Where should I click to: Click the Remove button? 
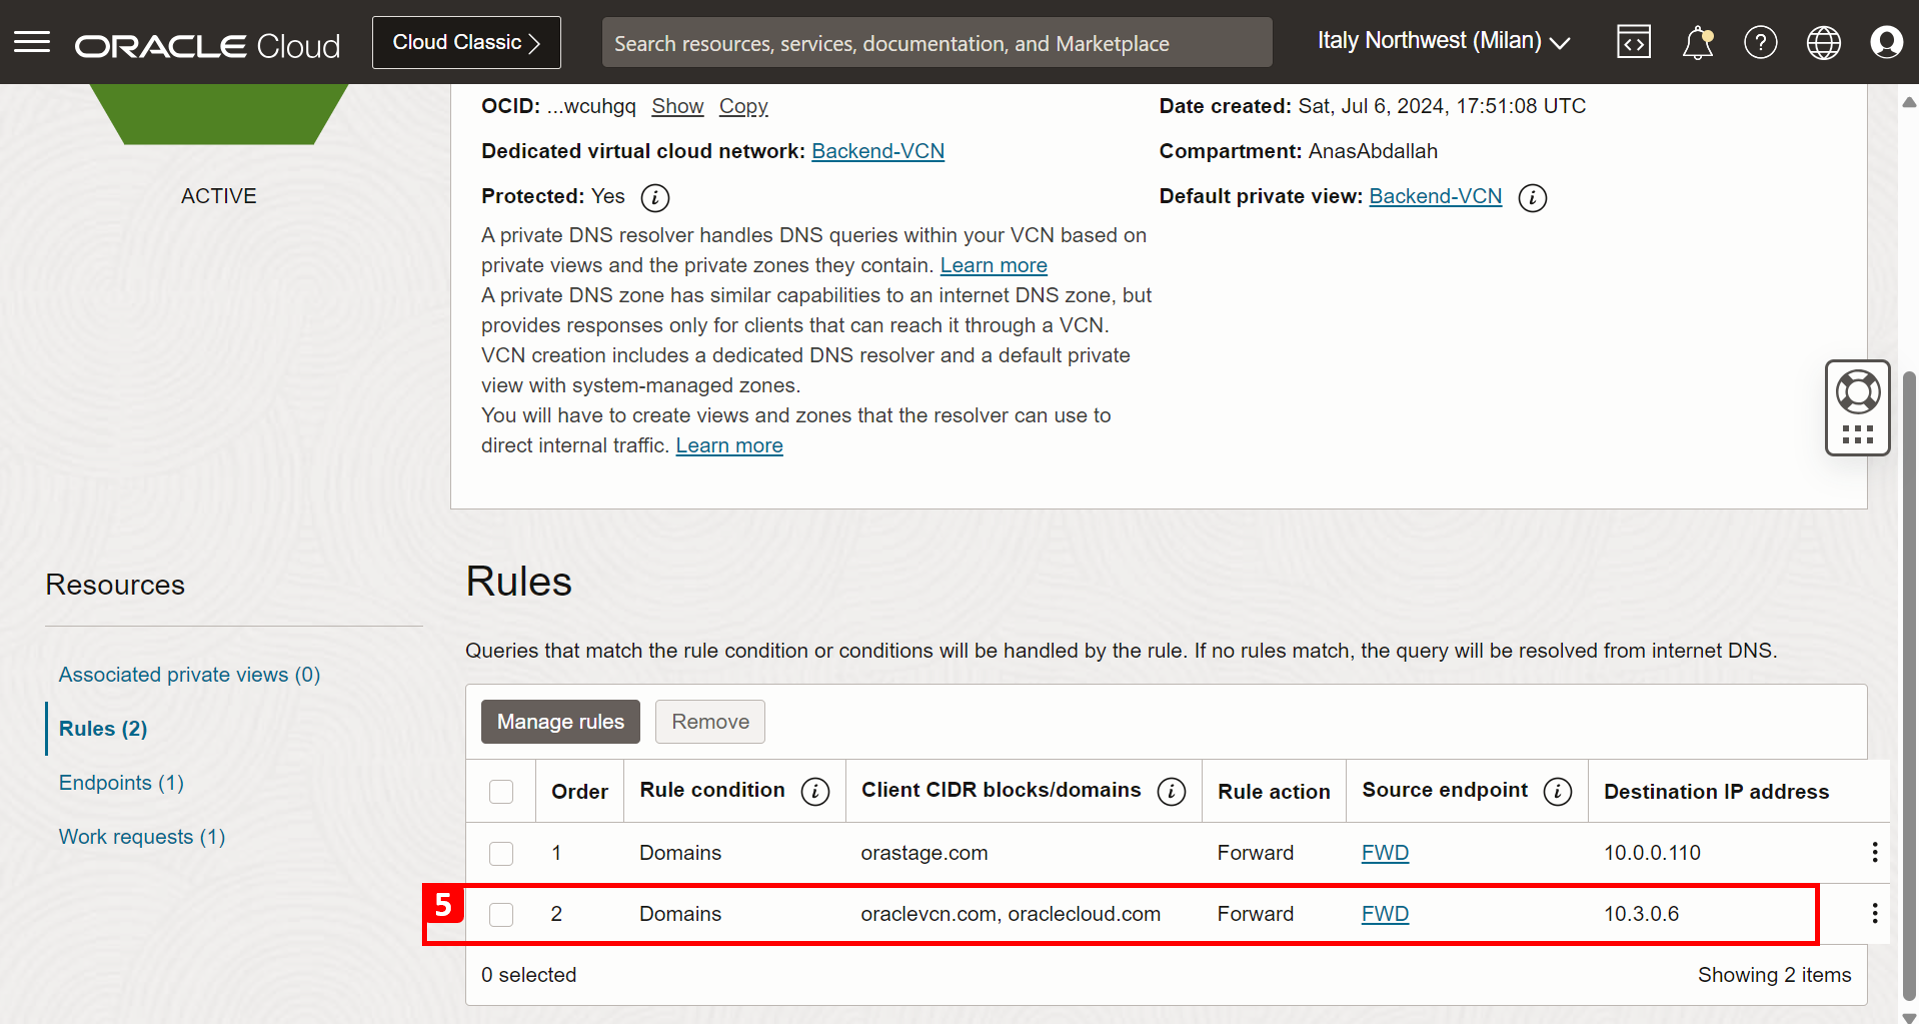(710, 721)
